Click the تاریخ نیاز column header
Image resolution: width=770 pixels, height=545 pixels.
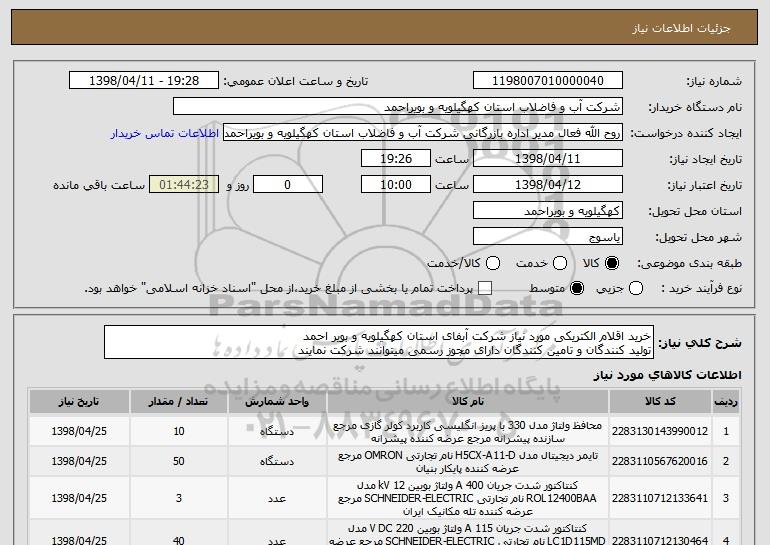(x=79, y=402)
